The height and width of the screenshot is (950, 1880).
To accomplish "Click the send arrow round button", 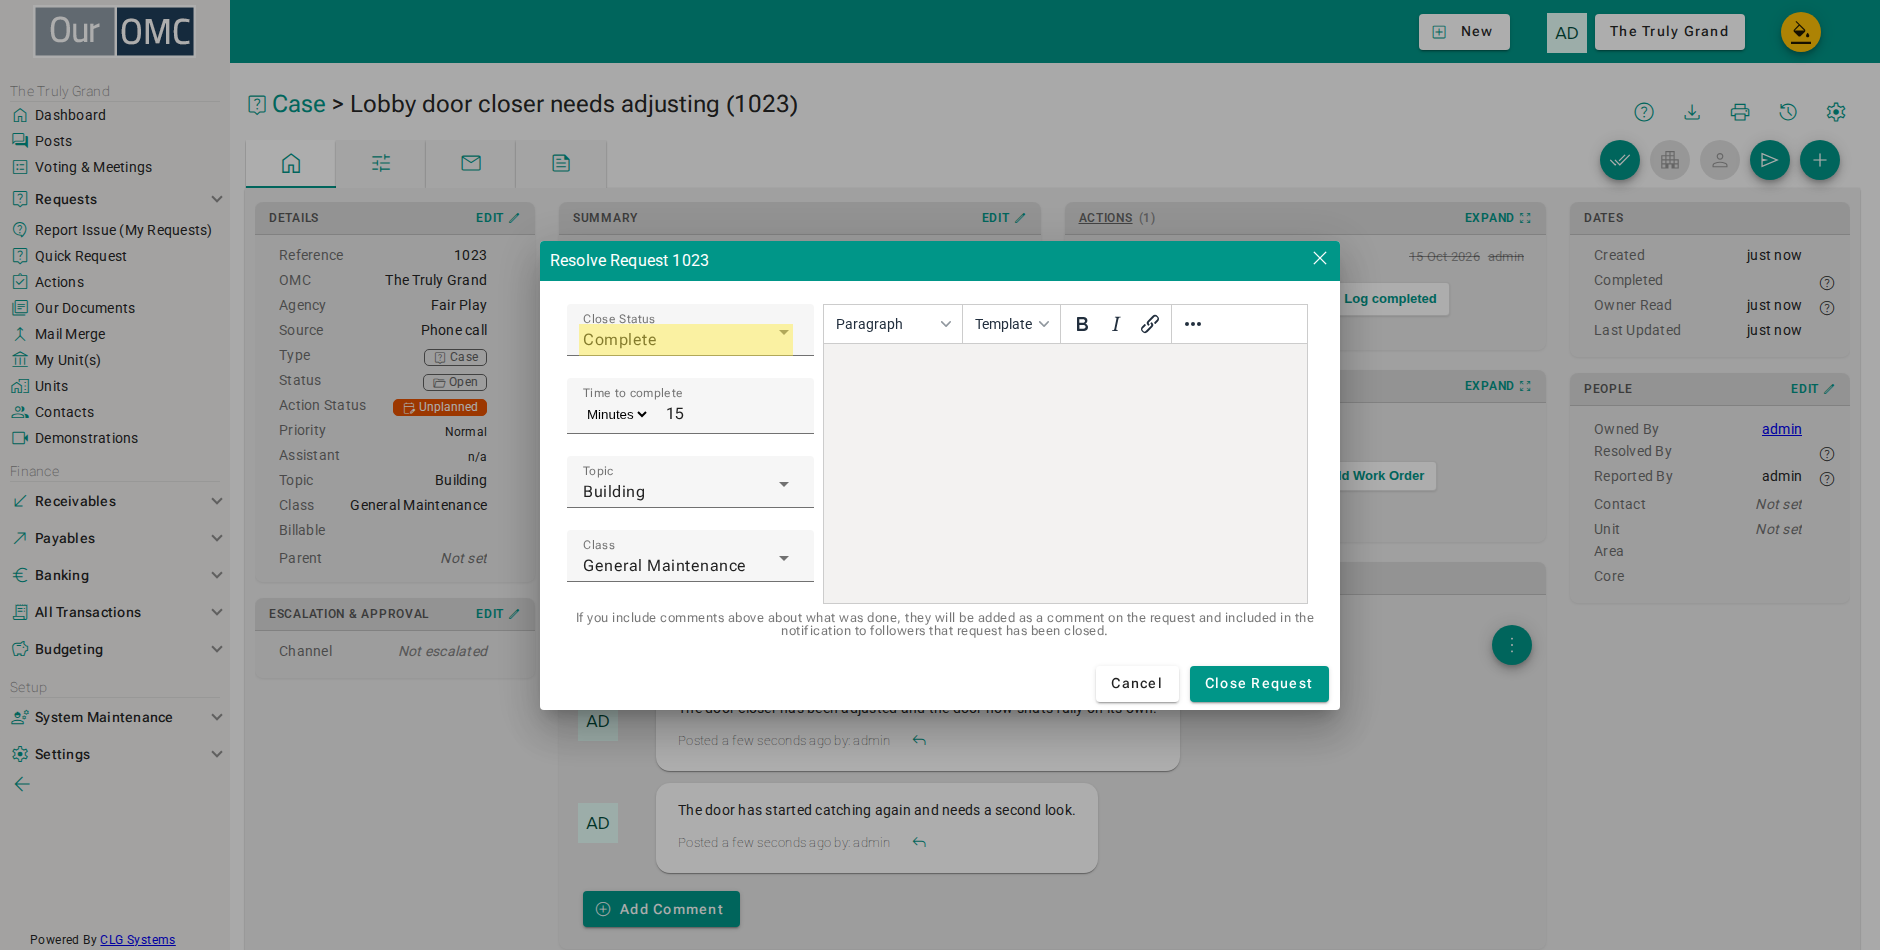I will [1770, 160].
